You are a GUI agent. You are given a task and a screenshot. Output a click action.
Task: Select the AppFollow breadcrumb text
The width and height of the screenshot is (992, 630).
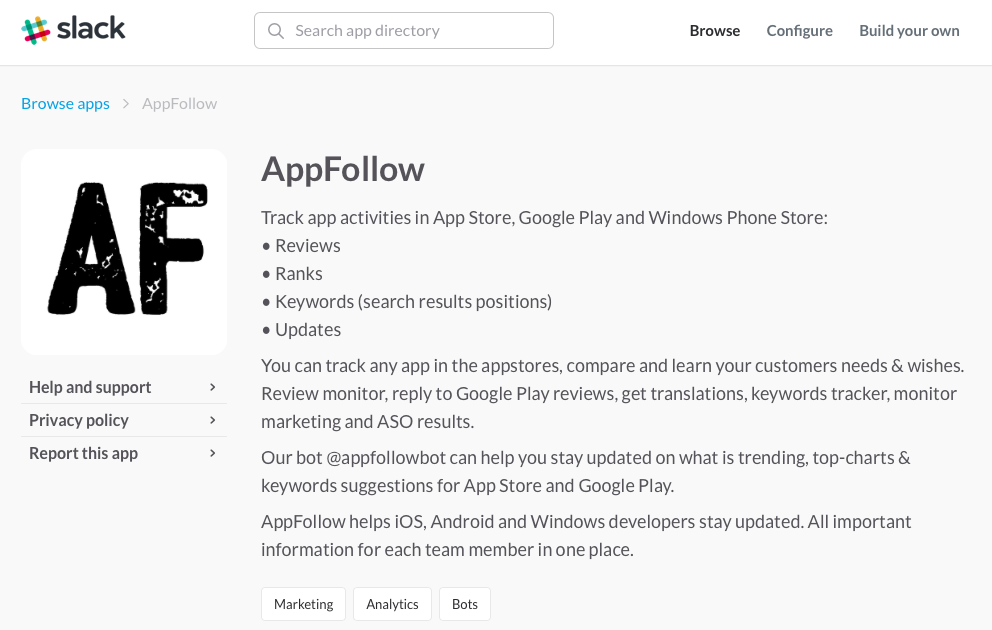(x=180, y=104)
